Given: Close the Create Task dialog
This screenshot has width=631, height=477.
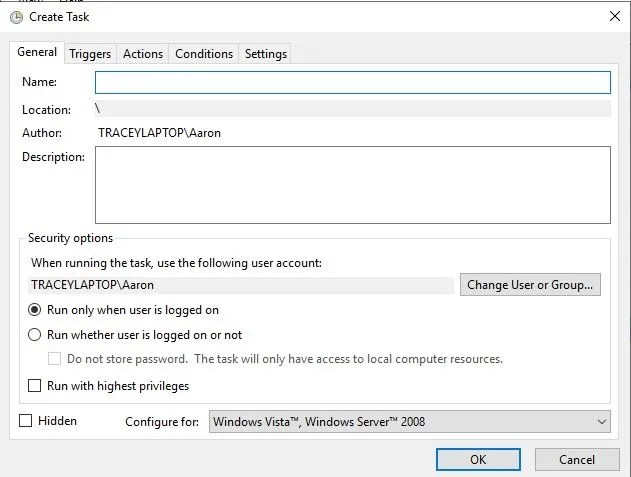Looking at the screenshot, I should point(612,16).
